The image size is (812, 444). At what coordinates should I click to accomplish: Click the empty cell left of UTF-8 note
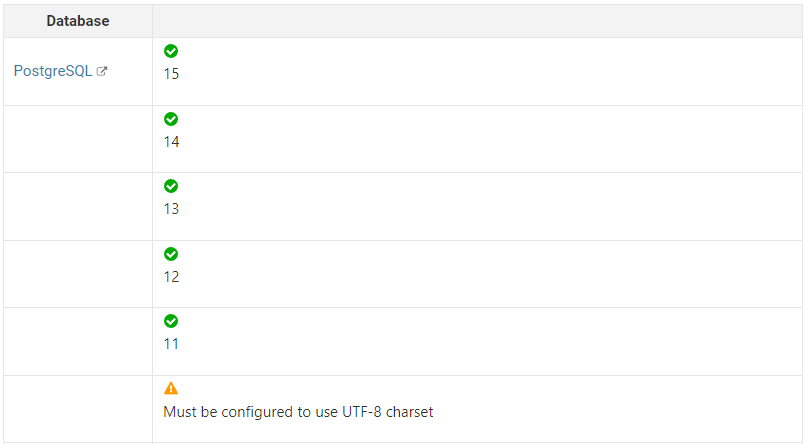pos(78,409)
